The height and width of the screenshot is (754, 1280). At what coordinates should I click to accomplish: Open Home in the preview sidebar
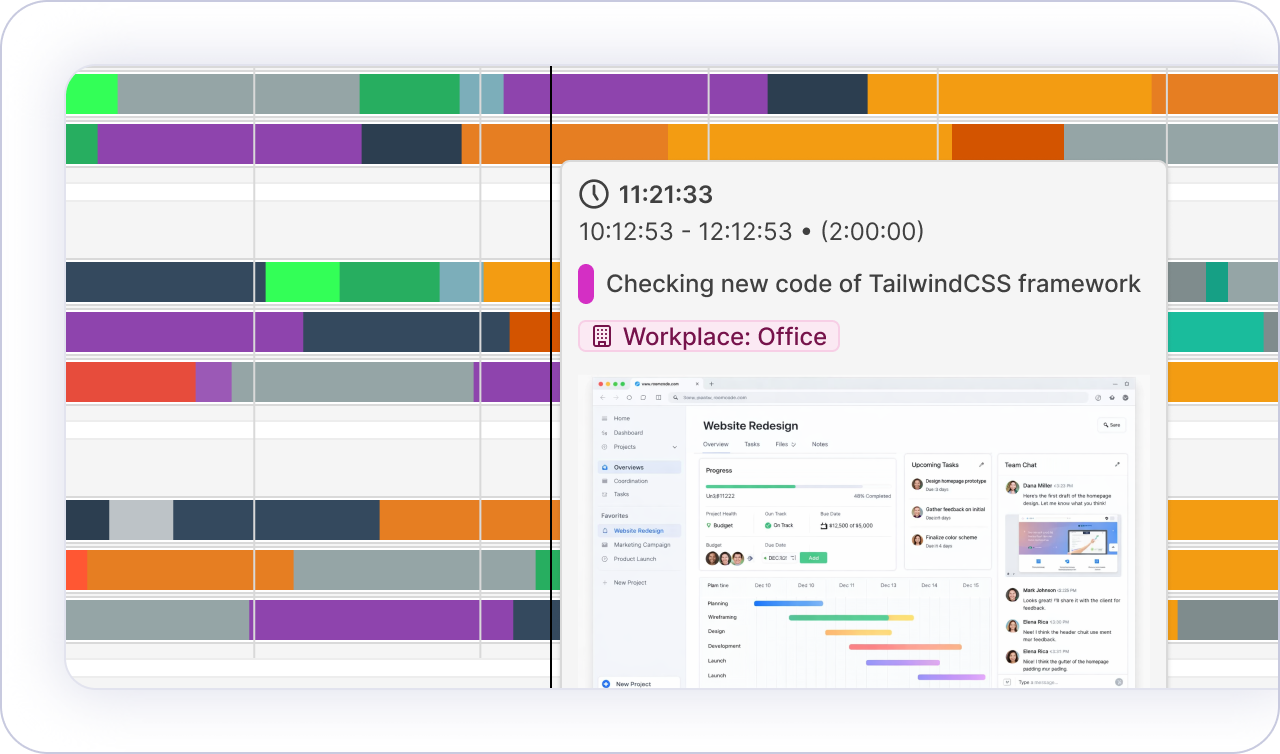coord(621,418)
